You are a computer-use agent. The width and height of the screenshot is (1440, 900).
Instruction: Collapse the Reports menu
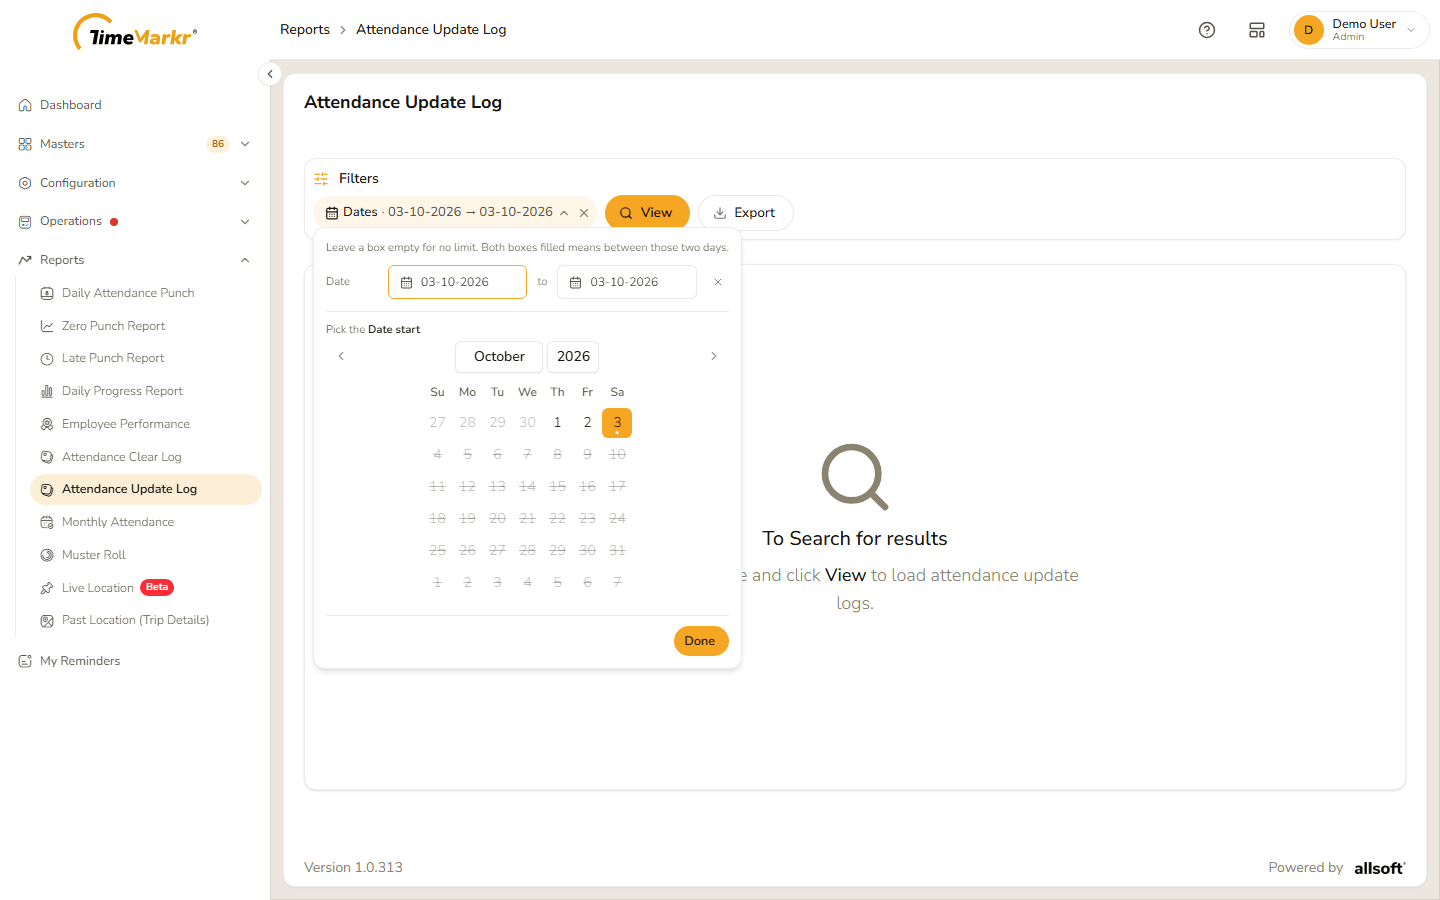135,260
